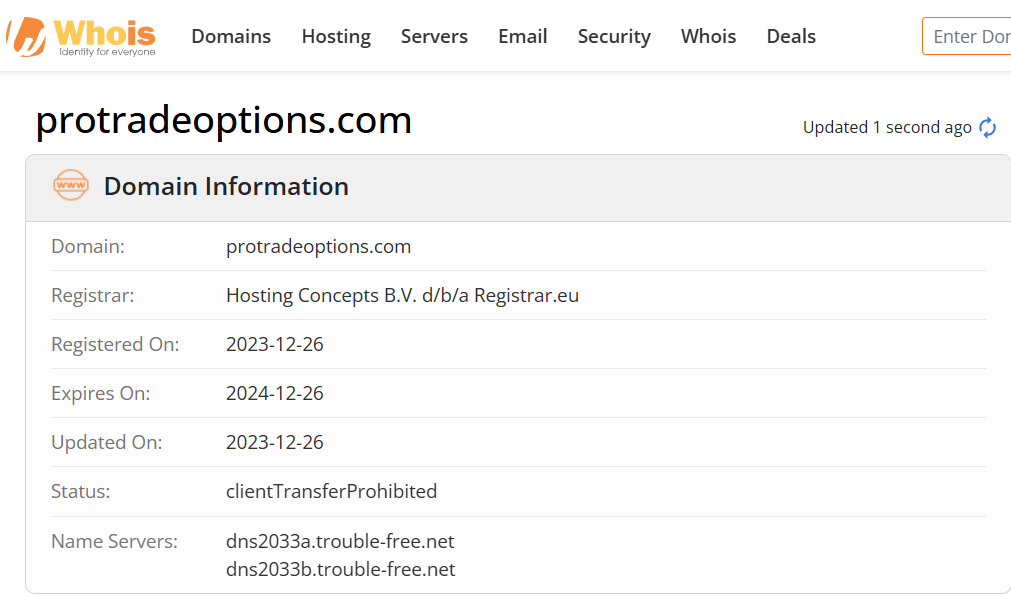Open the Hosting menu
This screenshot has height=597, width=1011.
[336, 36]
